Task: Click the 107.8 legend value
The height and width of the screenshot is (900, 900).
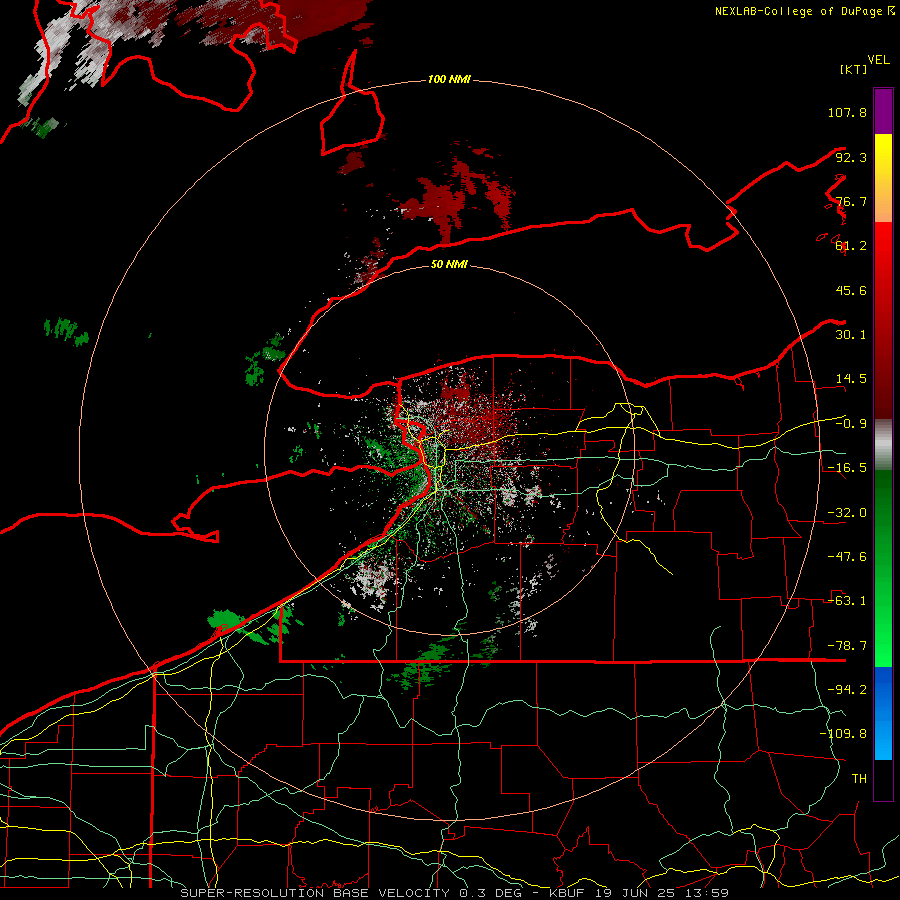Action: click(847, 112)
